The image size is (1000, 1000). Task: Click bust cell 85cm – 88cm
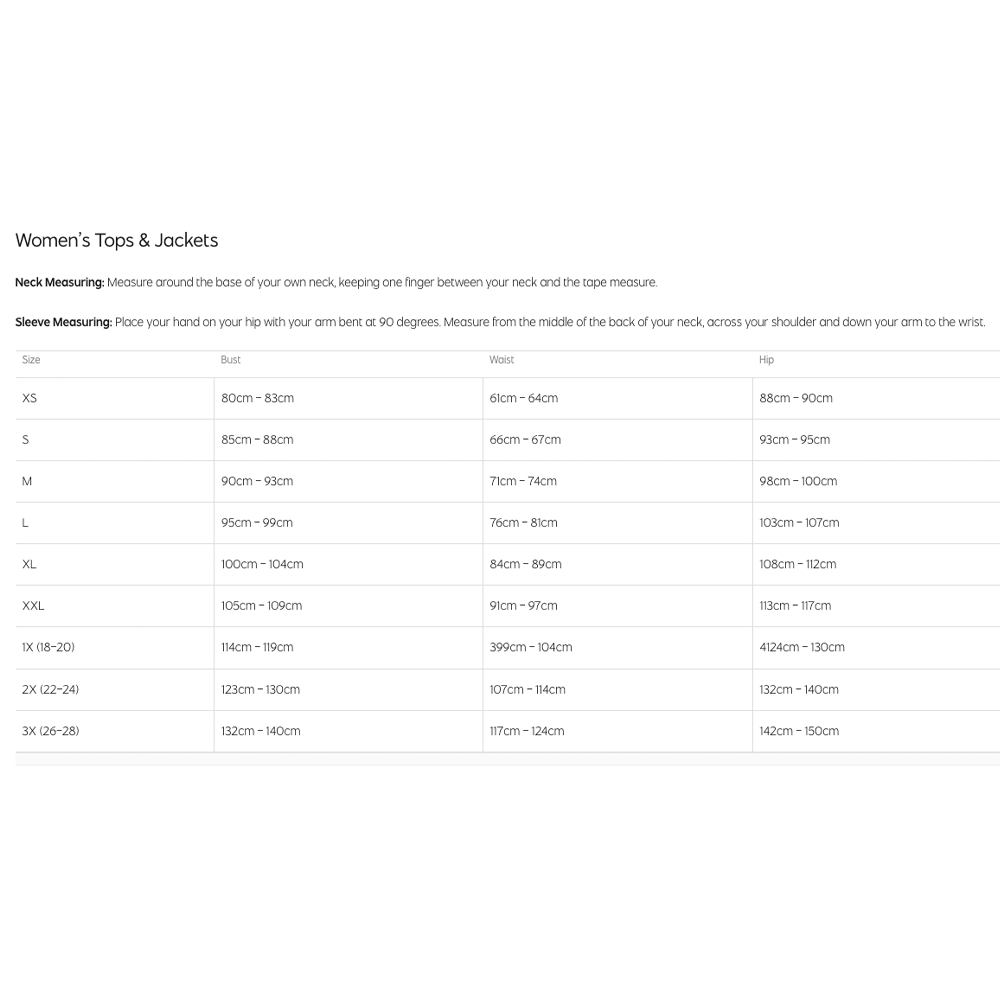click(257, 440)
